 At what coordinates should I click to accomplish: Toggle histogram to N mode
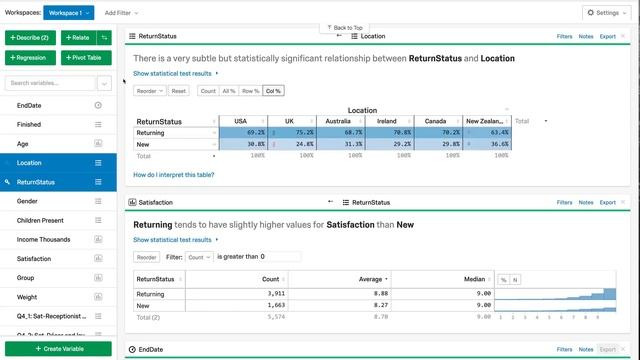tap(515, 280)
